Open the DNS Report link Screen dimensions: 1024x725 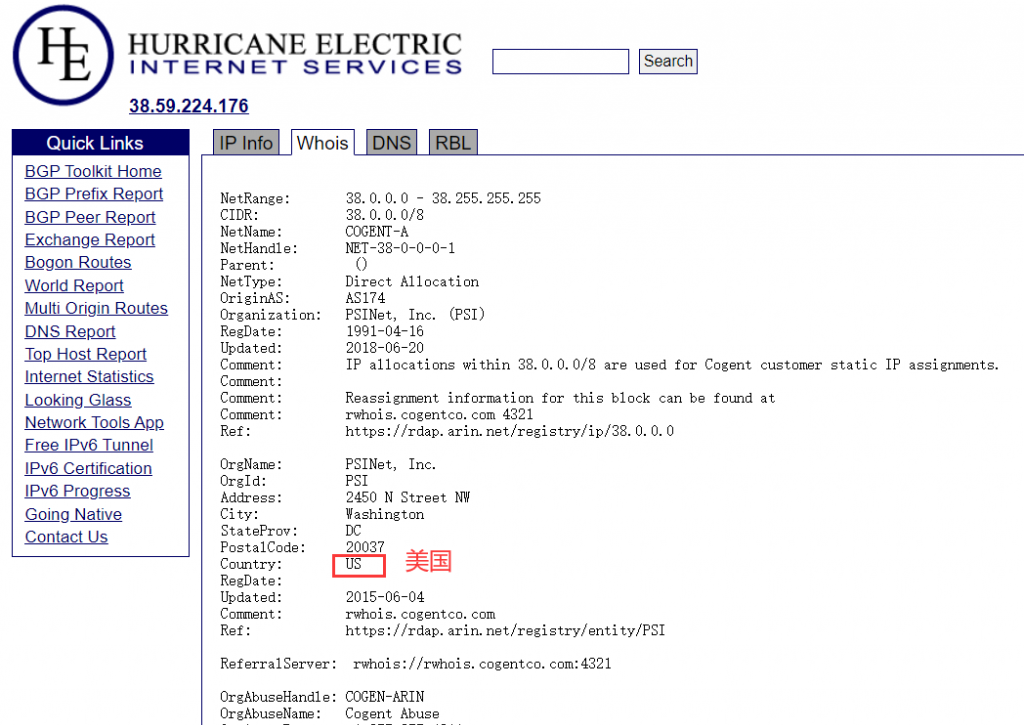[x=70, y=331]
